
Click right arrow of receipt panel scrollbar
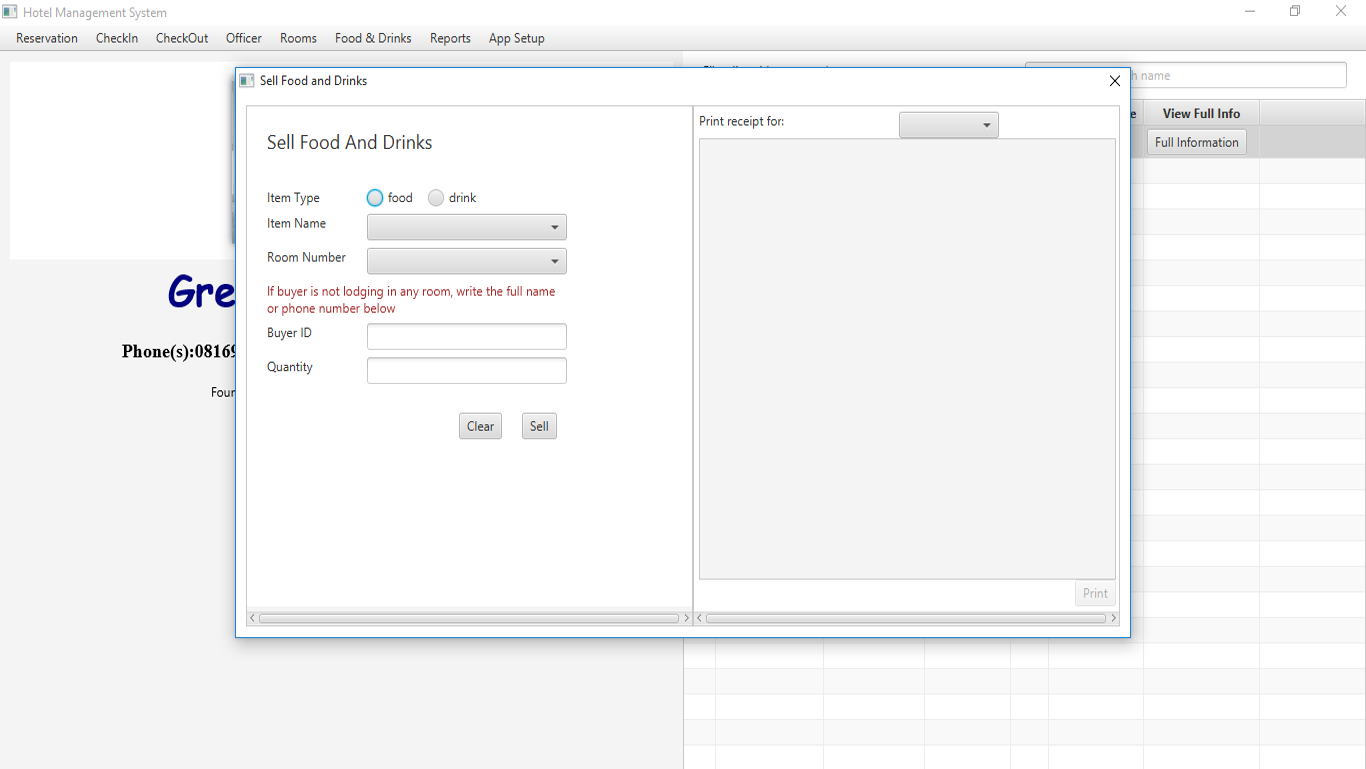[x=1113, y=618]
